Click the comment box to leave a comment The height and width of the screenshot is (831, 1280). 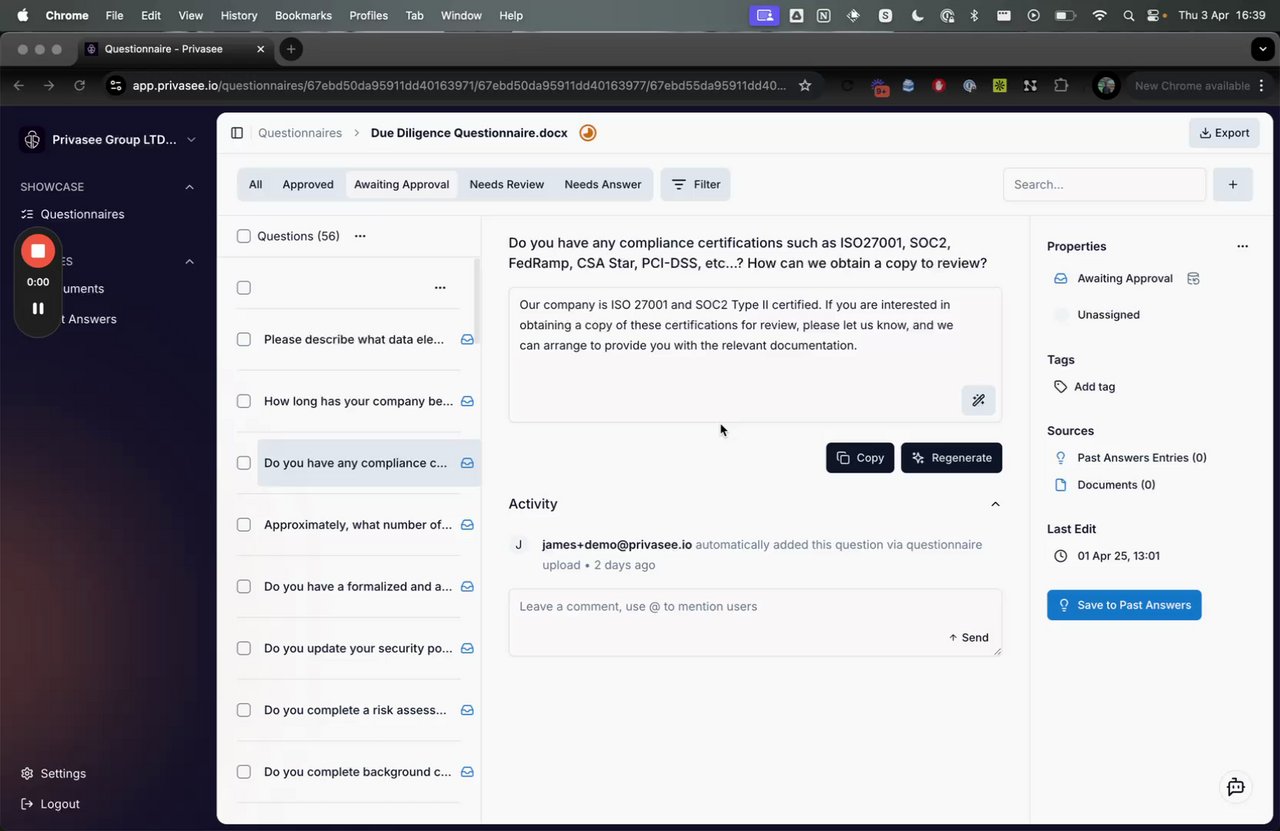coord(755,622)
